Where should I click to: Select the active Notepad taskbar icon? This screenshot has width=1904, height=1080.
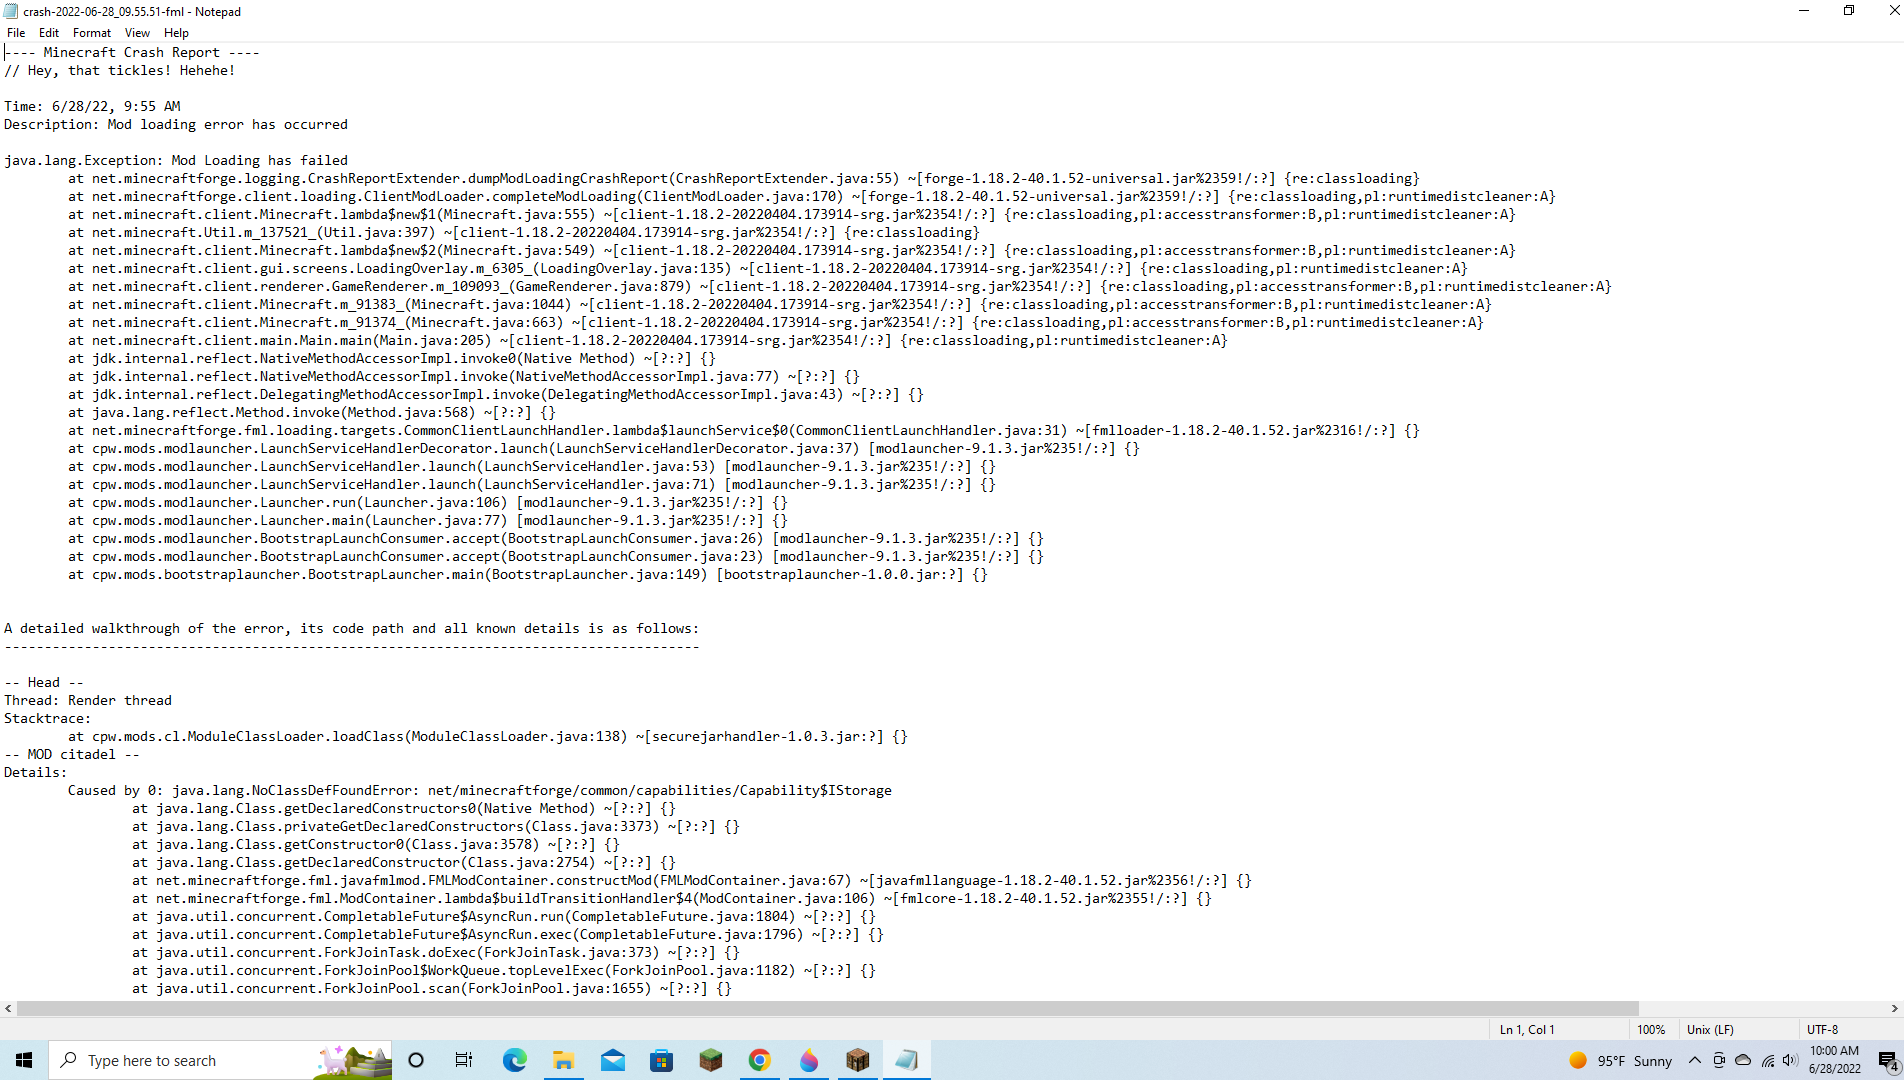[906, 1060]
